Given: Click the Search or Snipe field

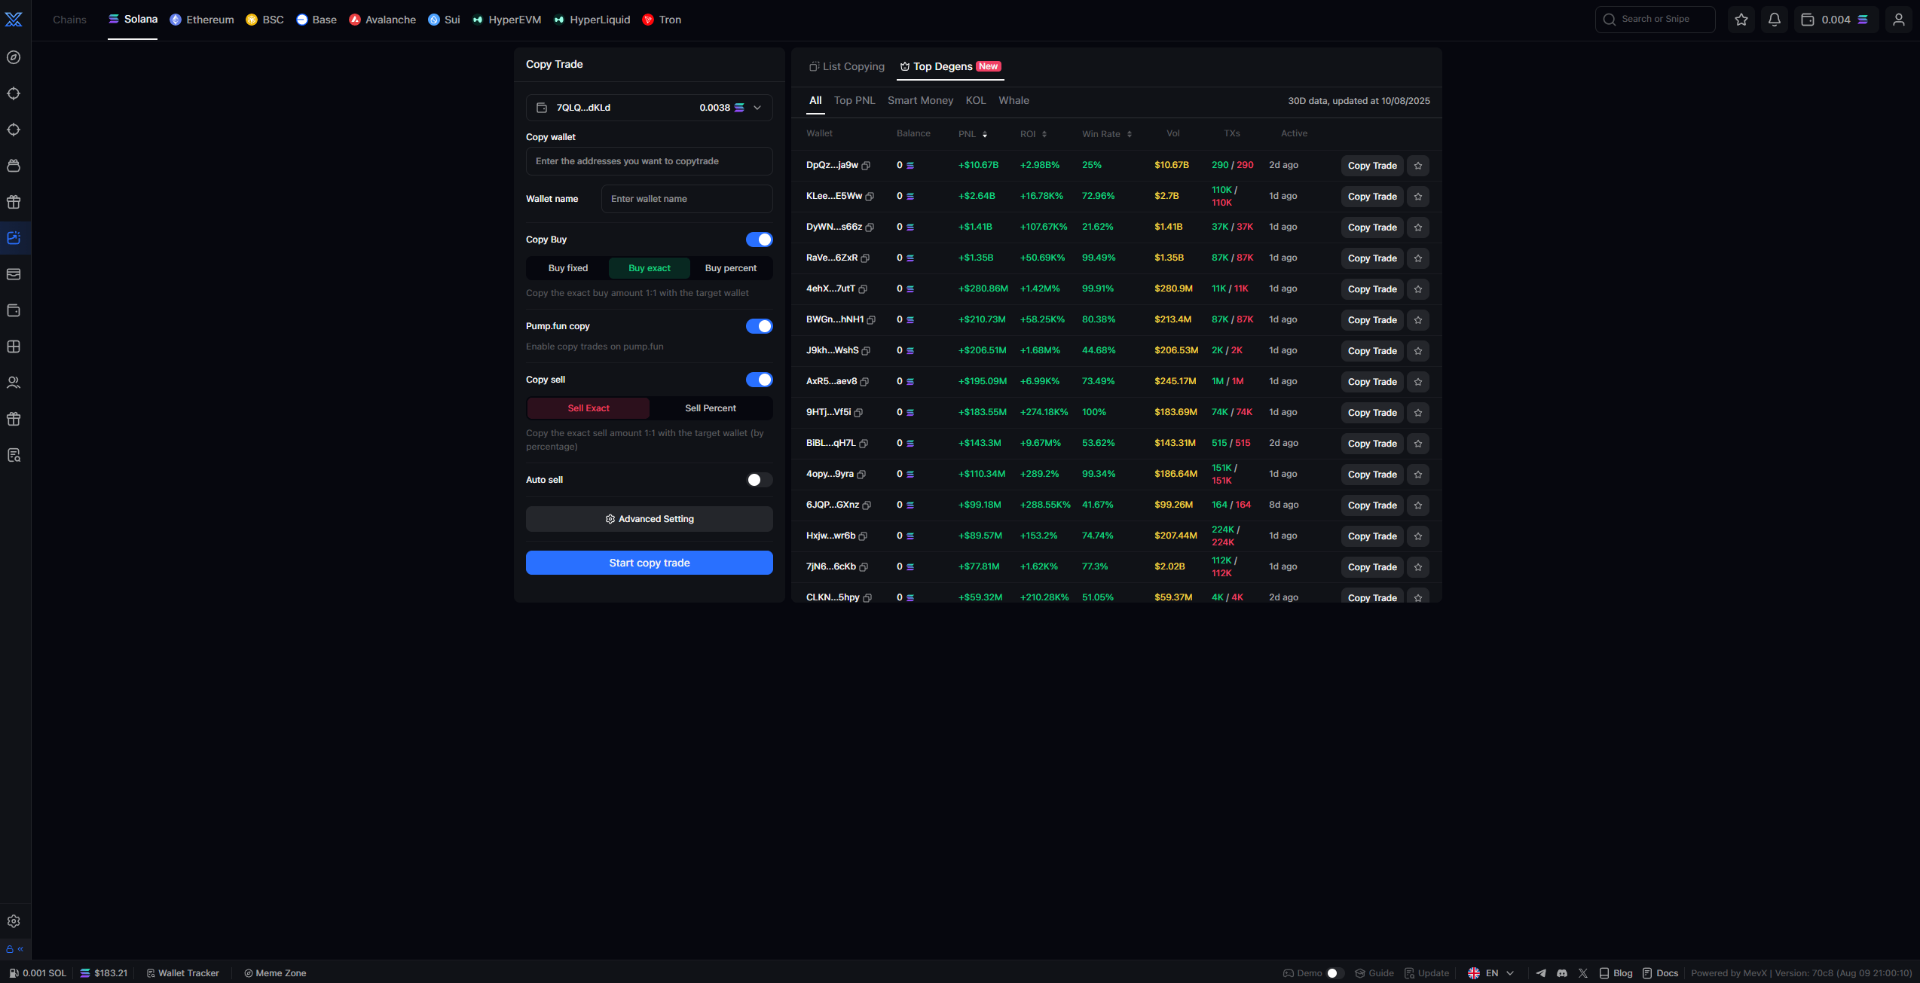Looking at the screenshot, I should (1655, 19).
